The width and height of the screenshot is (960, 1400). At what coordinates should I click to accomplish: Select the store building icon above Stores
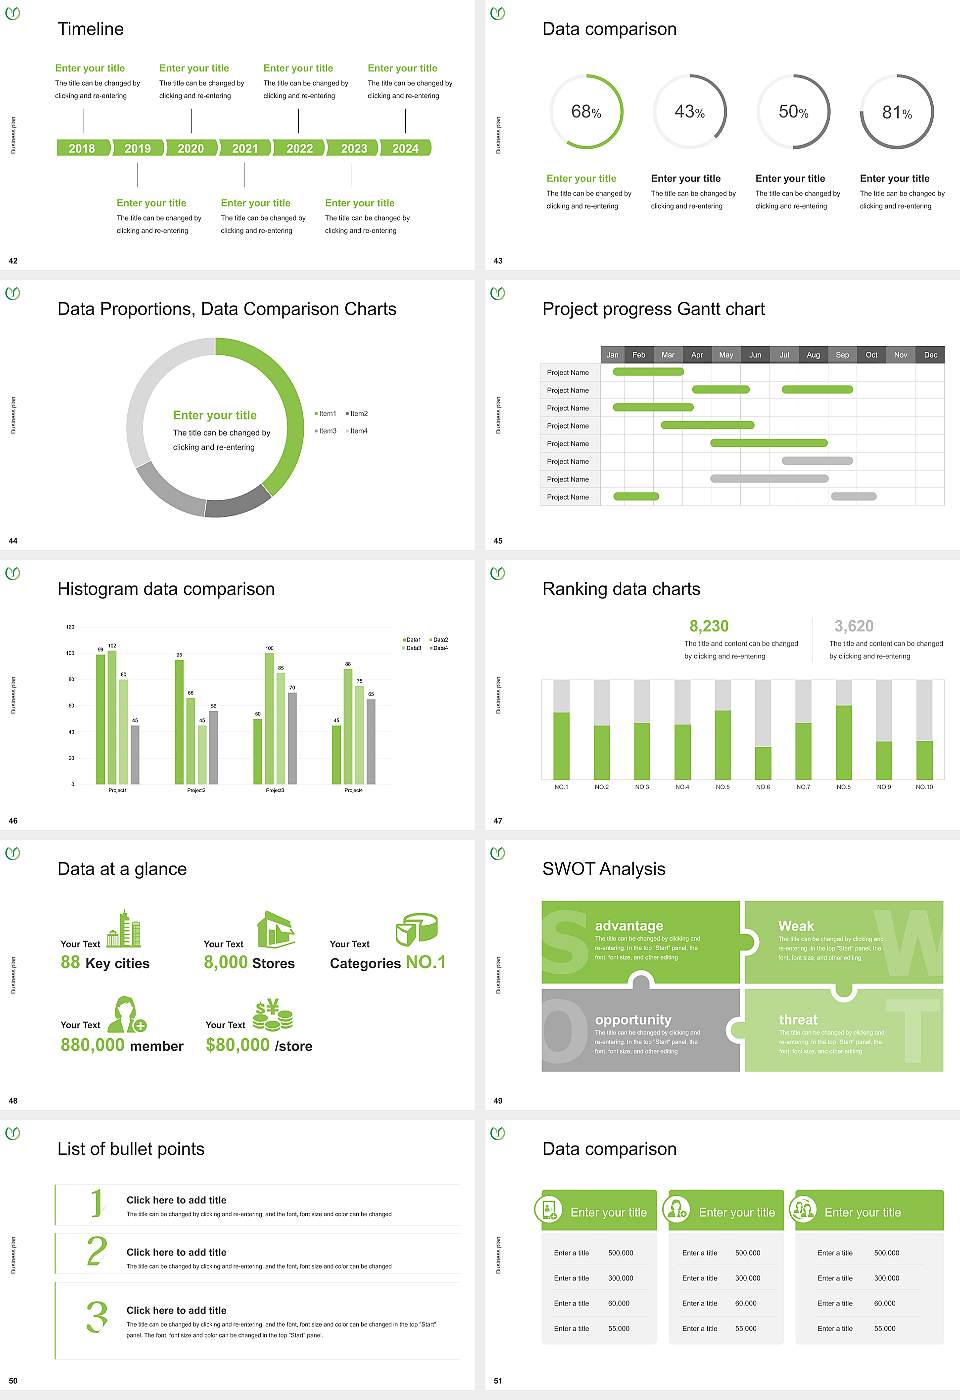tap(275, 929)
